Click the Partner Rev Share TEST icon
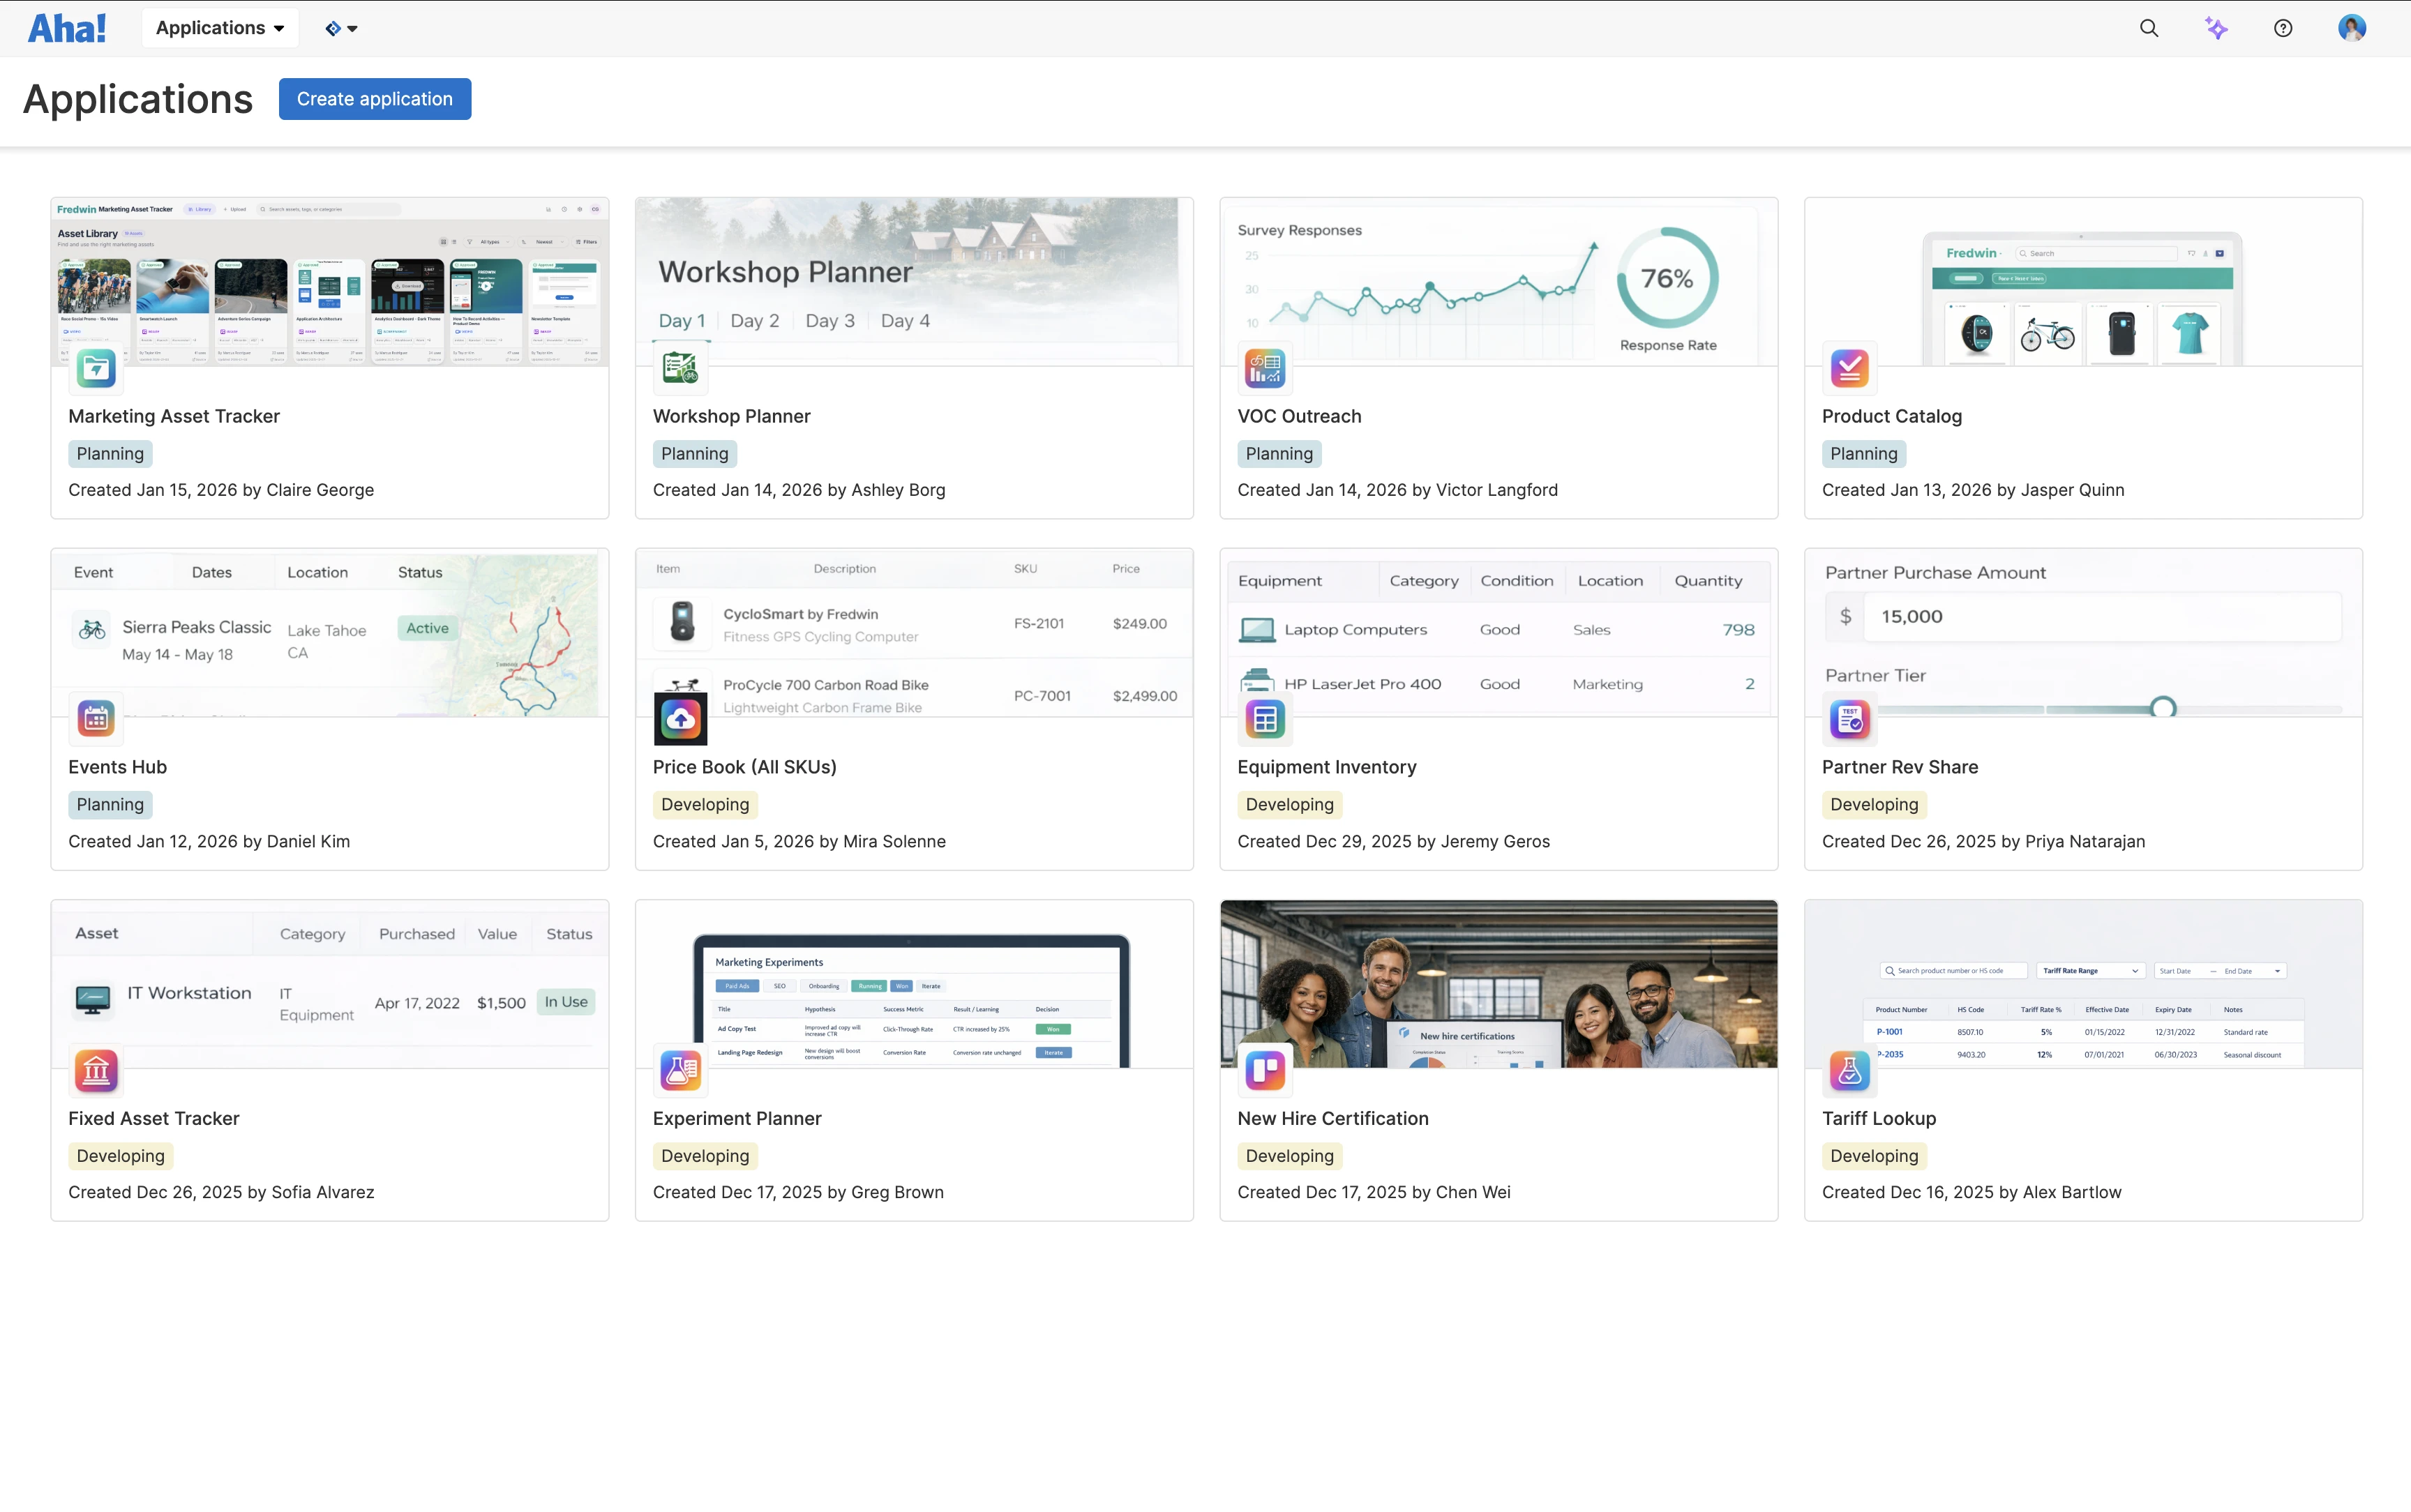This screenshot has height=1512, width=2411. click(1848, 719)
